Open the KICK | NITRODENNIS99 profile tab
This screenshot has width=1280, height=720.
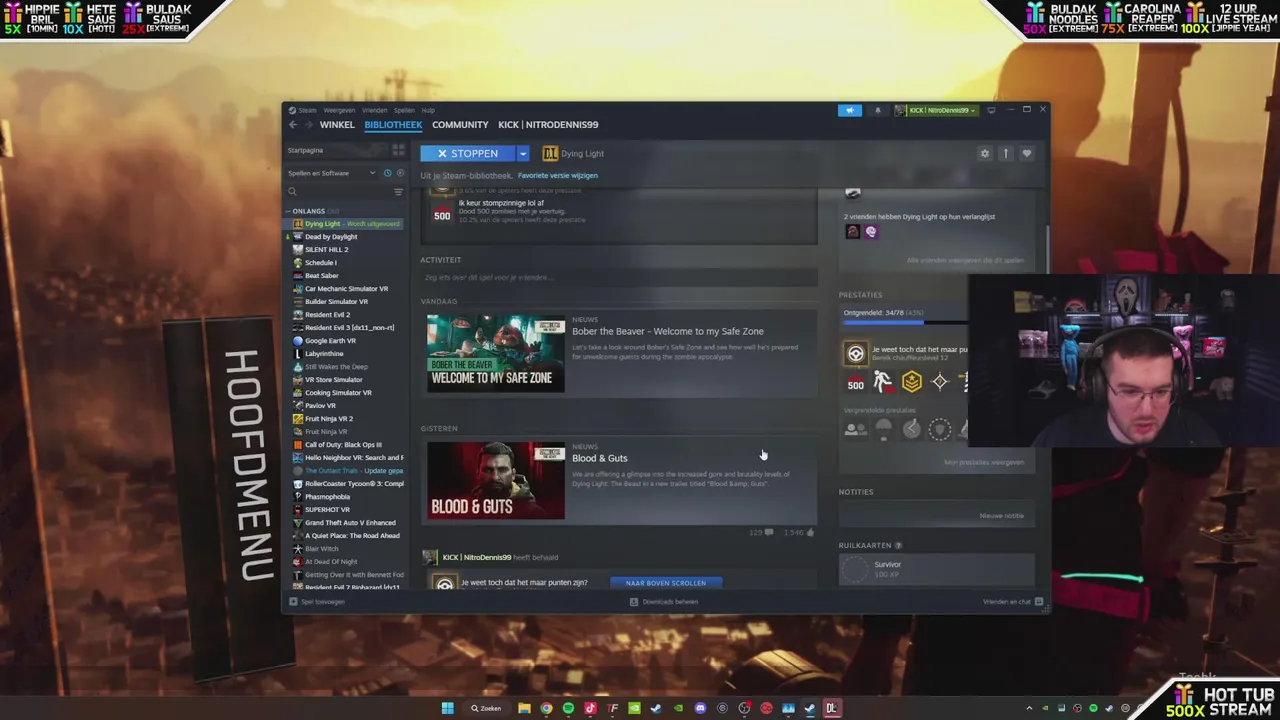(x=548, y=125)
